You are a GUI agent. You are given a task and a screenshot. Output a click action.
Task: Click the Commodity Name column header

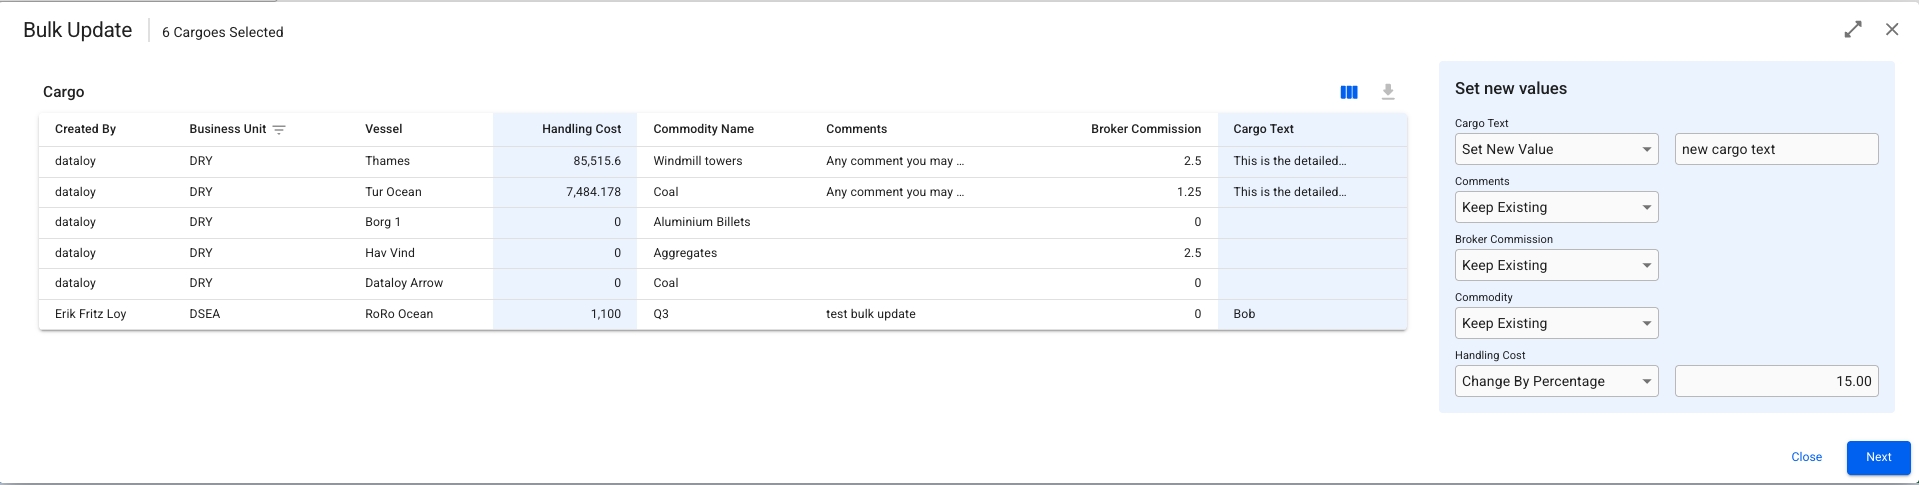[703, 129]
